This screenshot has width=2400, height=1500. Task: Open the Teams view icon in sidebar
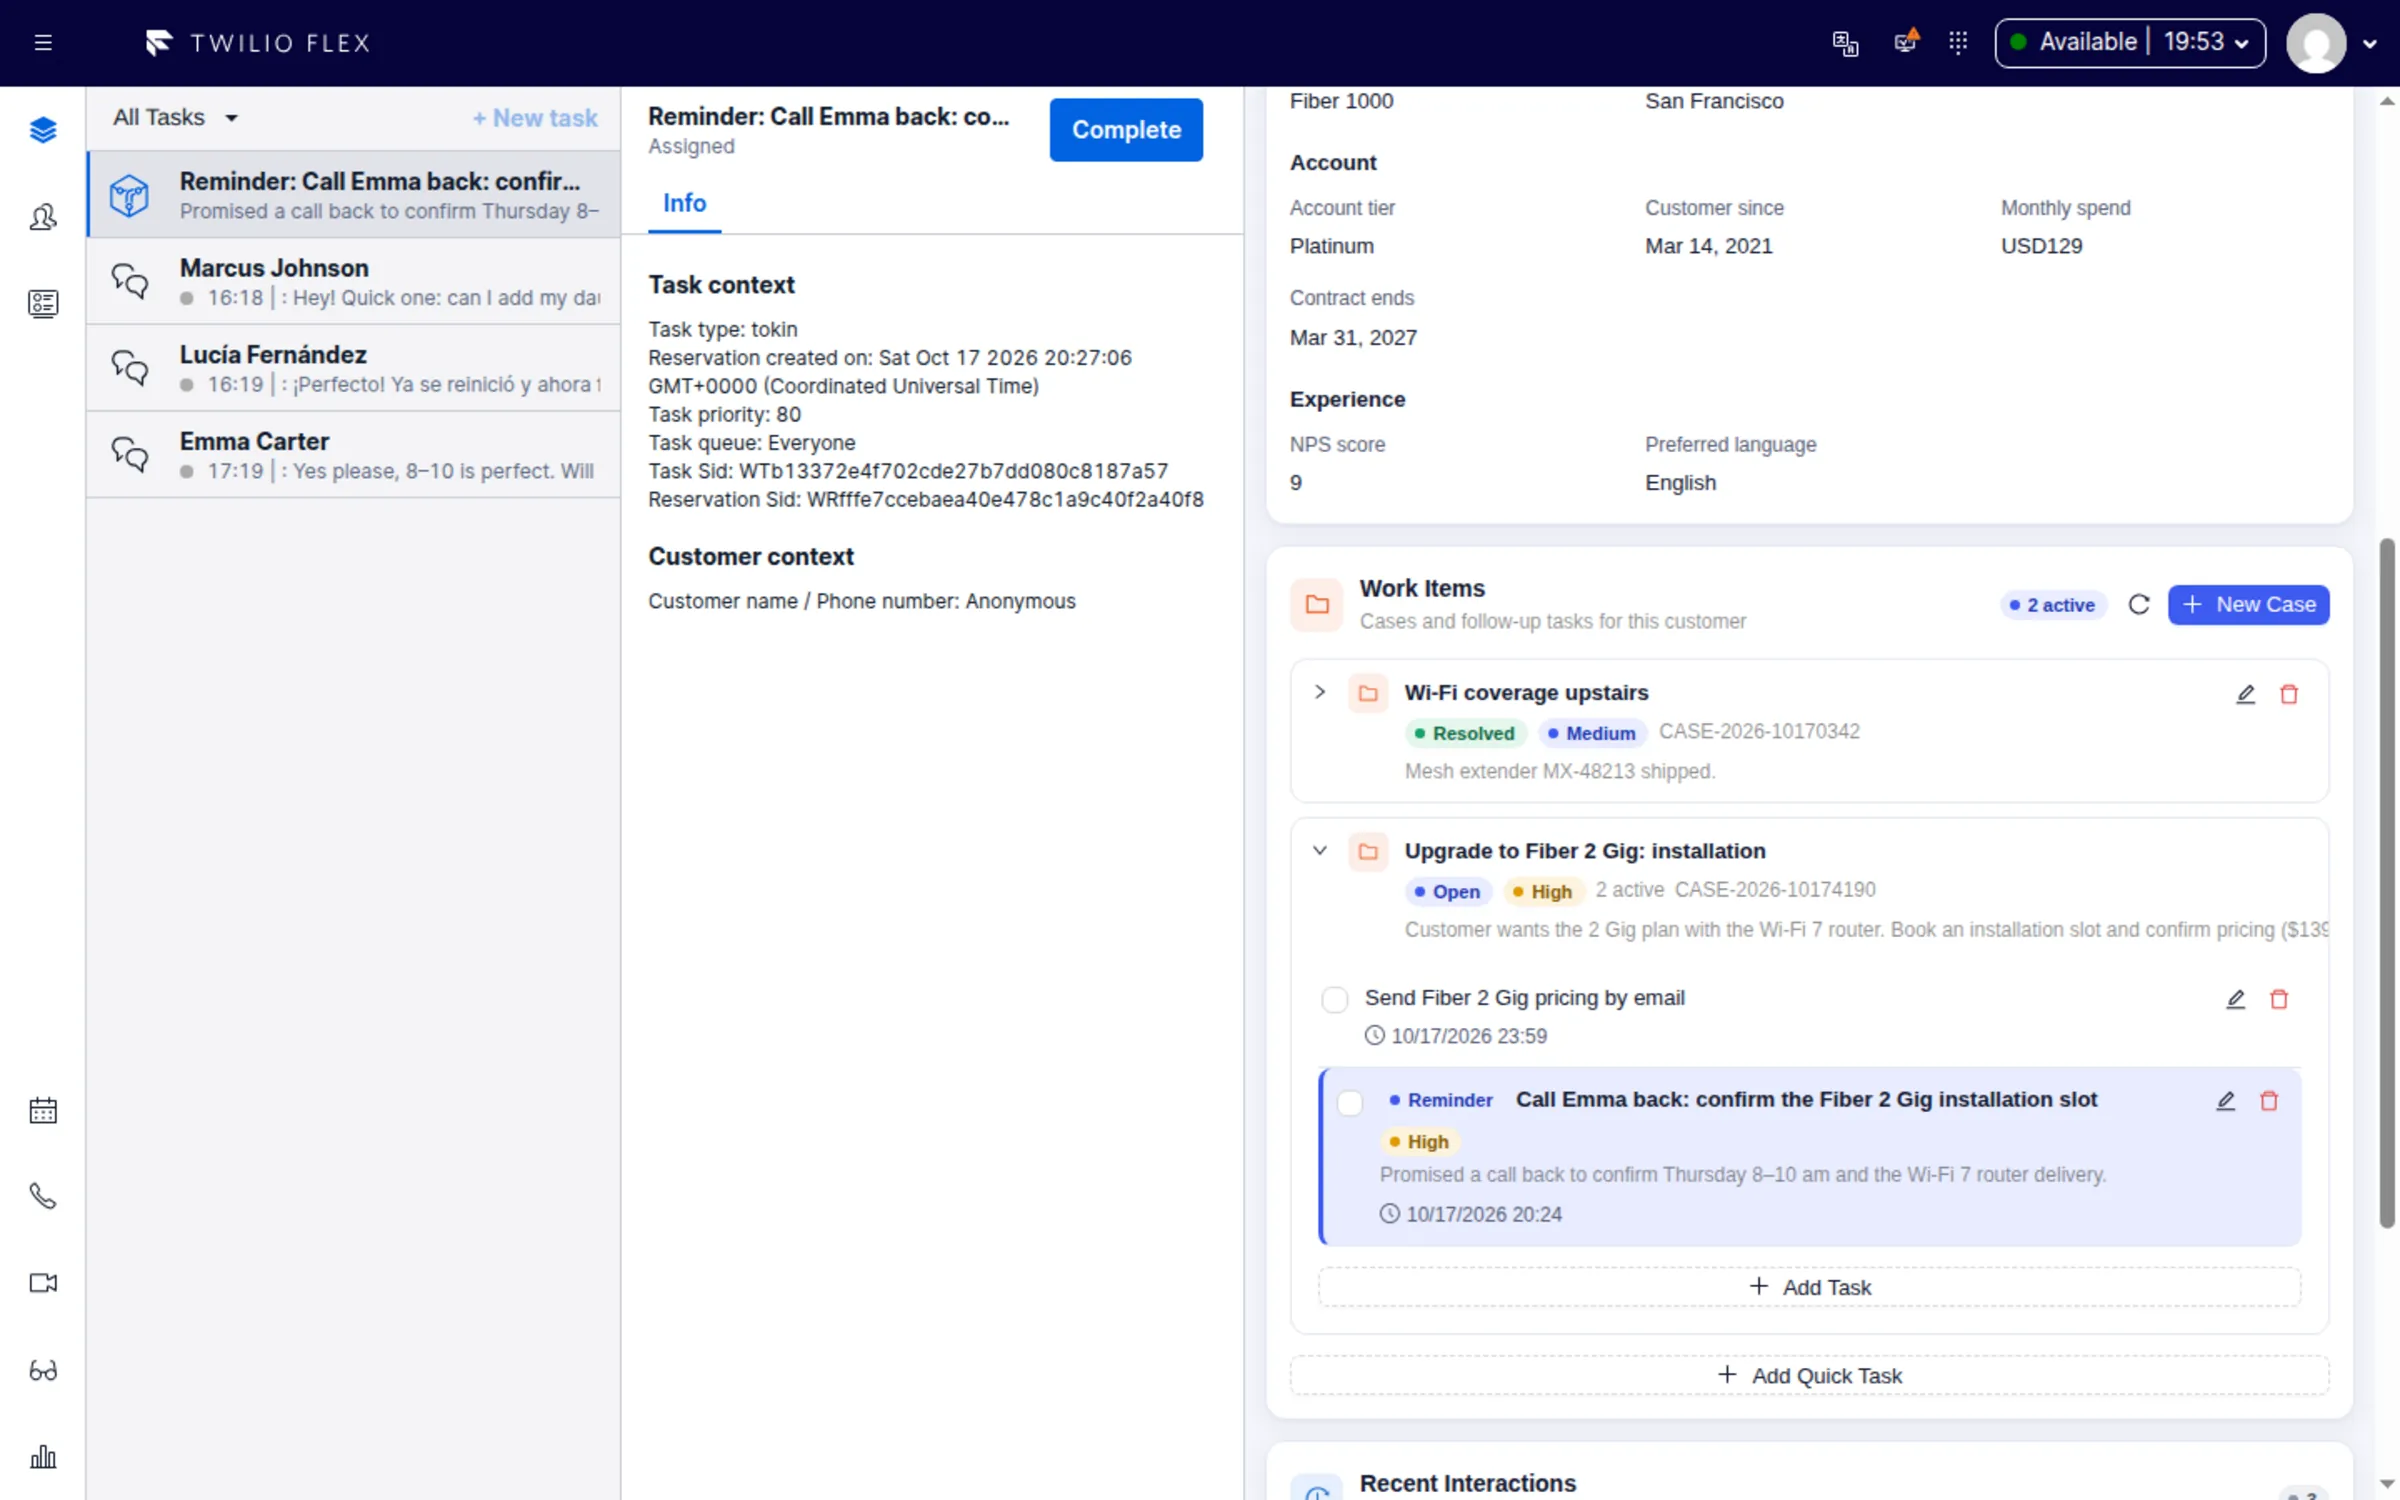[x=43, y=217]
